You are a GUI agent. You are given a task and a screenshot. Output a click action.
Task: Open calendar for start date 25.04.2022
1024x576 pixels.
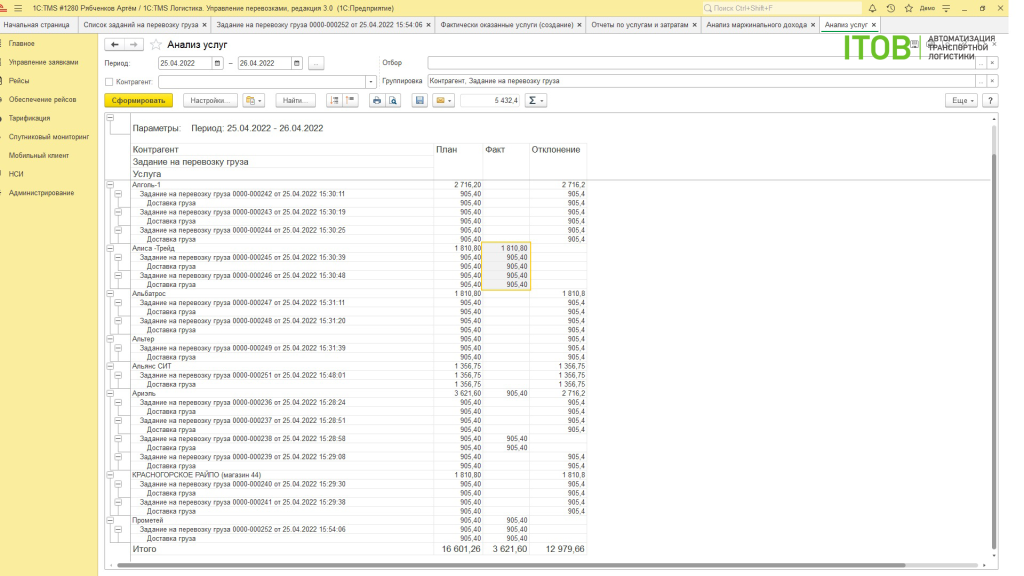tap(217, 63)
